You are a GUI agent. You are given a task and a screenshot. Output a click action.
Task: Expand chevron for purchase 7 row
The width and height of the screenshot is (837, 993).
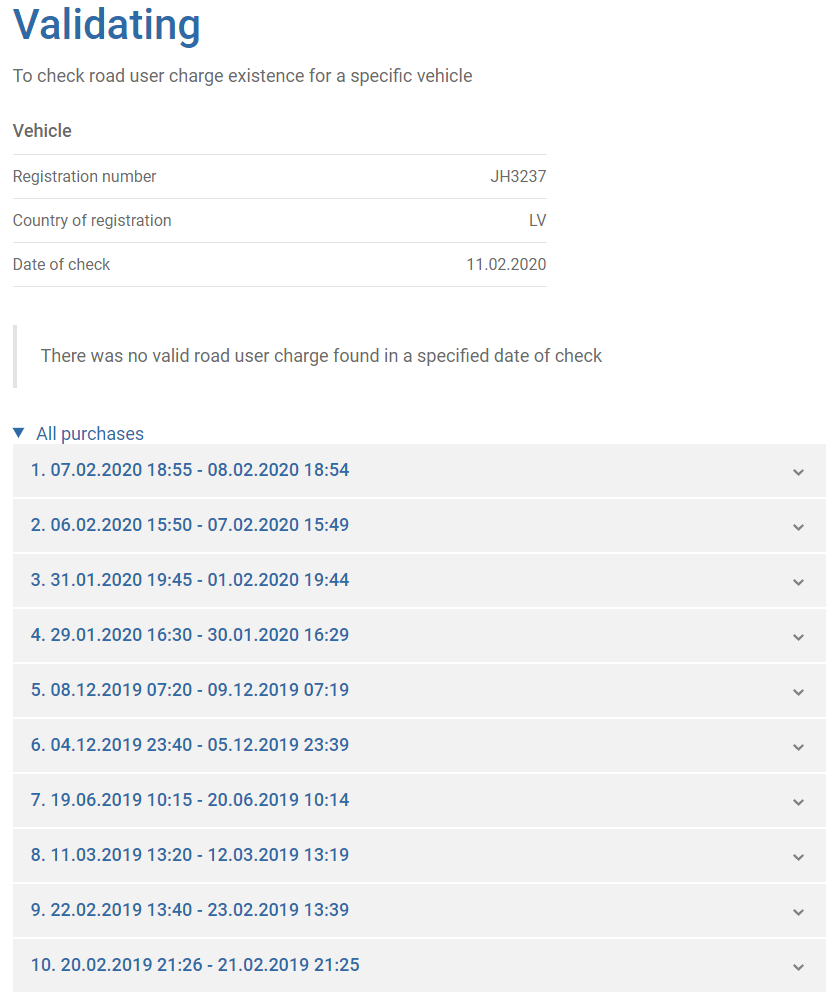pyautogui.click(x=798, y=802)
